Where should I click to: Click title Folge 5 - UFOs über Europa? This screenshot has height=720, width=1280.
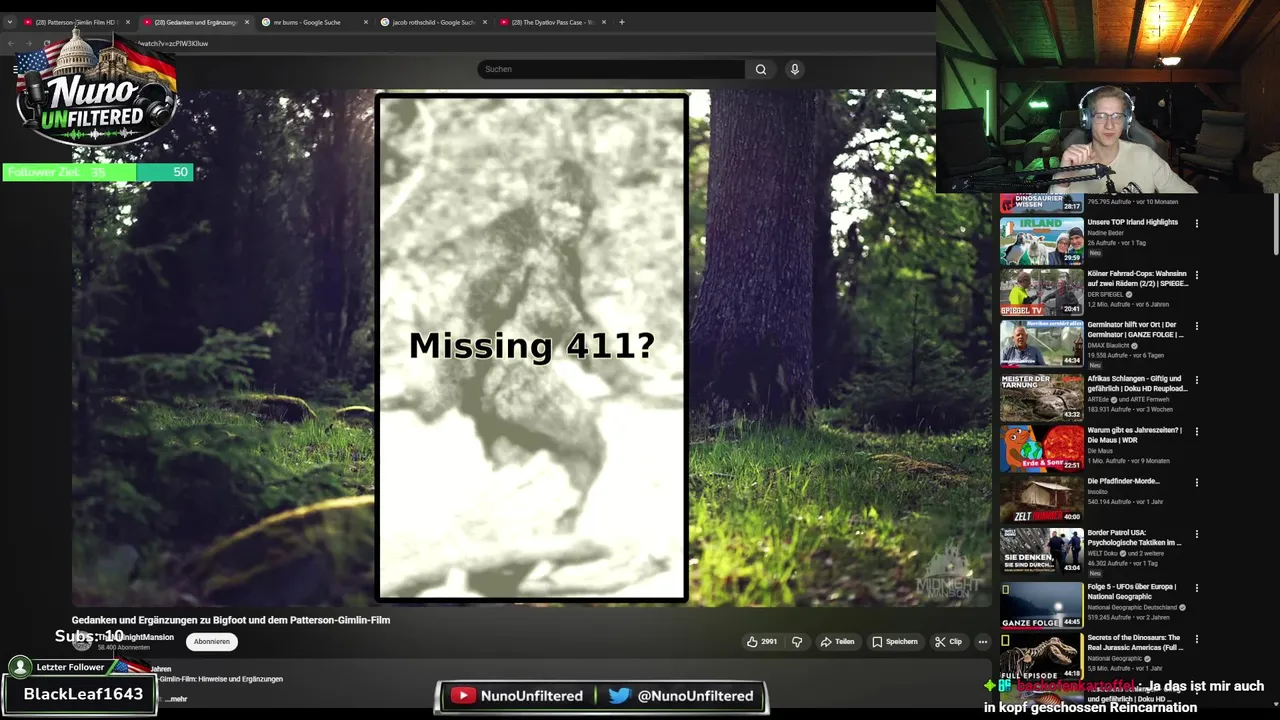[1132, 591]
